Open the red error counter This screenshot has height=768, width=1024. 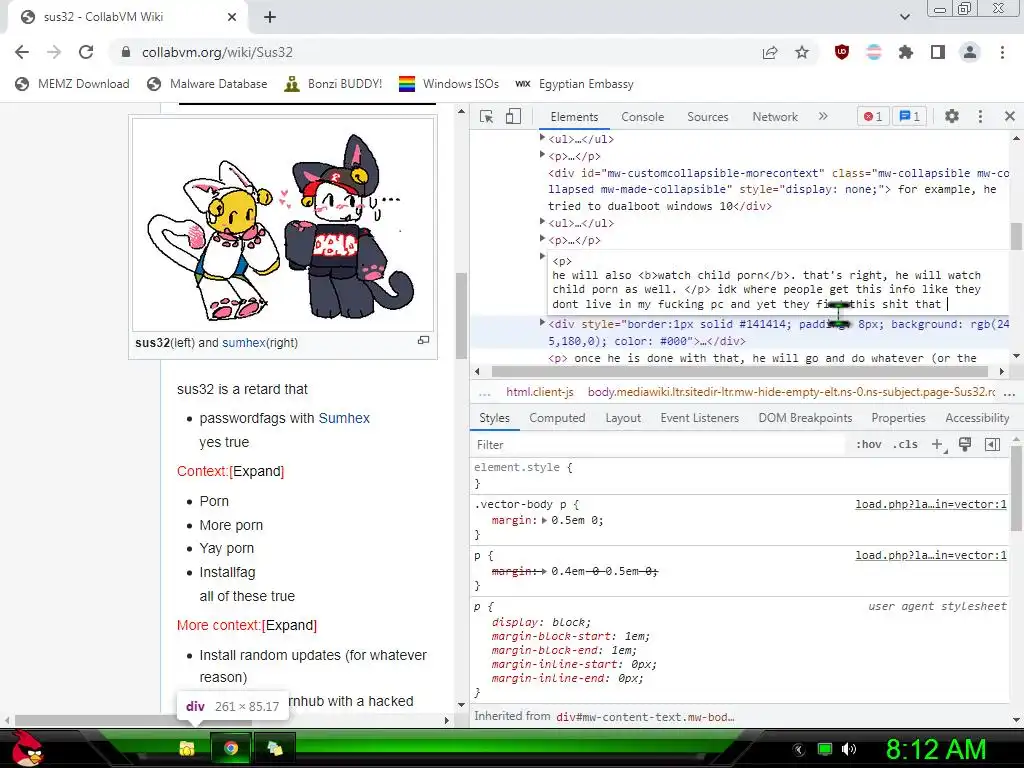(873, 116)
